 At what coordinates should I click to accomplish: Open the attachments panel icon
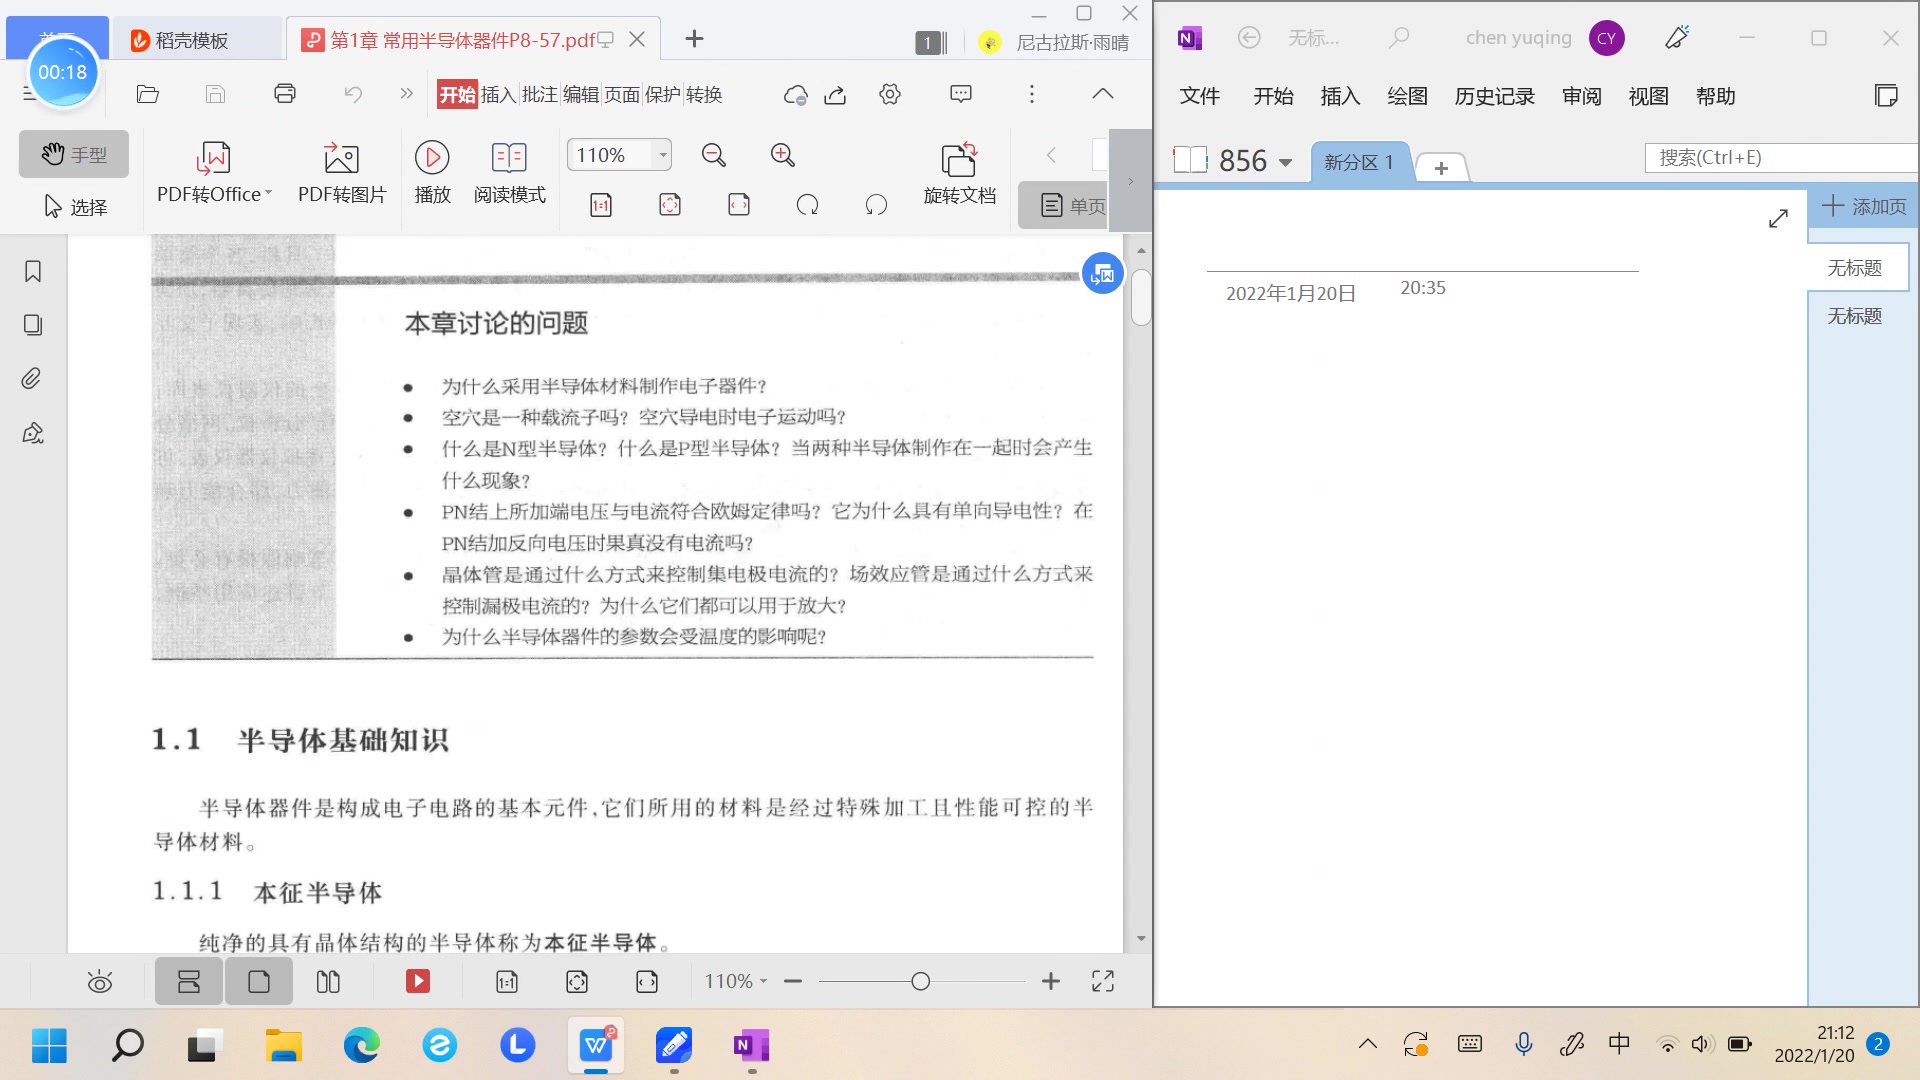[32, 378]
